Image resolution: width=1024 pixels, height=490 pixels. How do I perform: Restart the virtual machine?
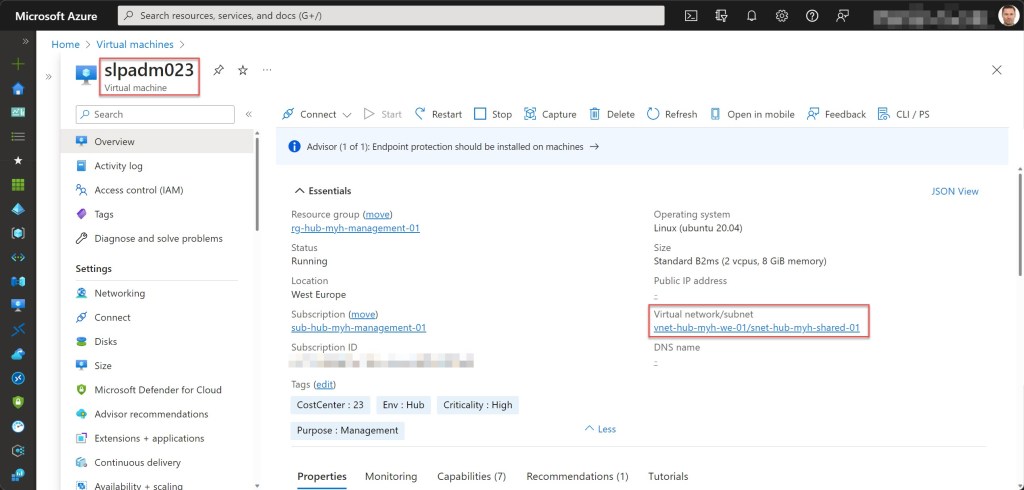pyautogui.click(x=438, y=114)
